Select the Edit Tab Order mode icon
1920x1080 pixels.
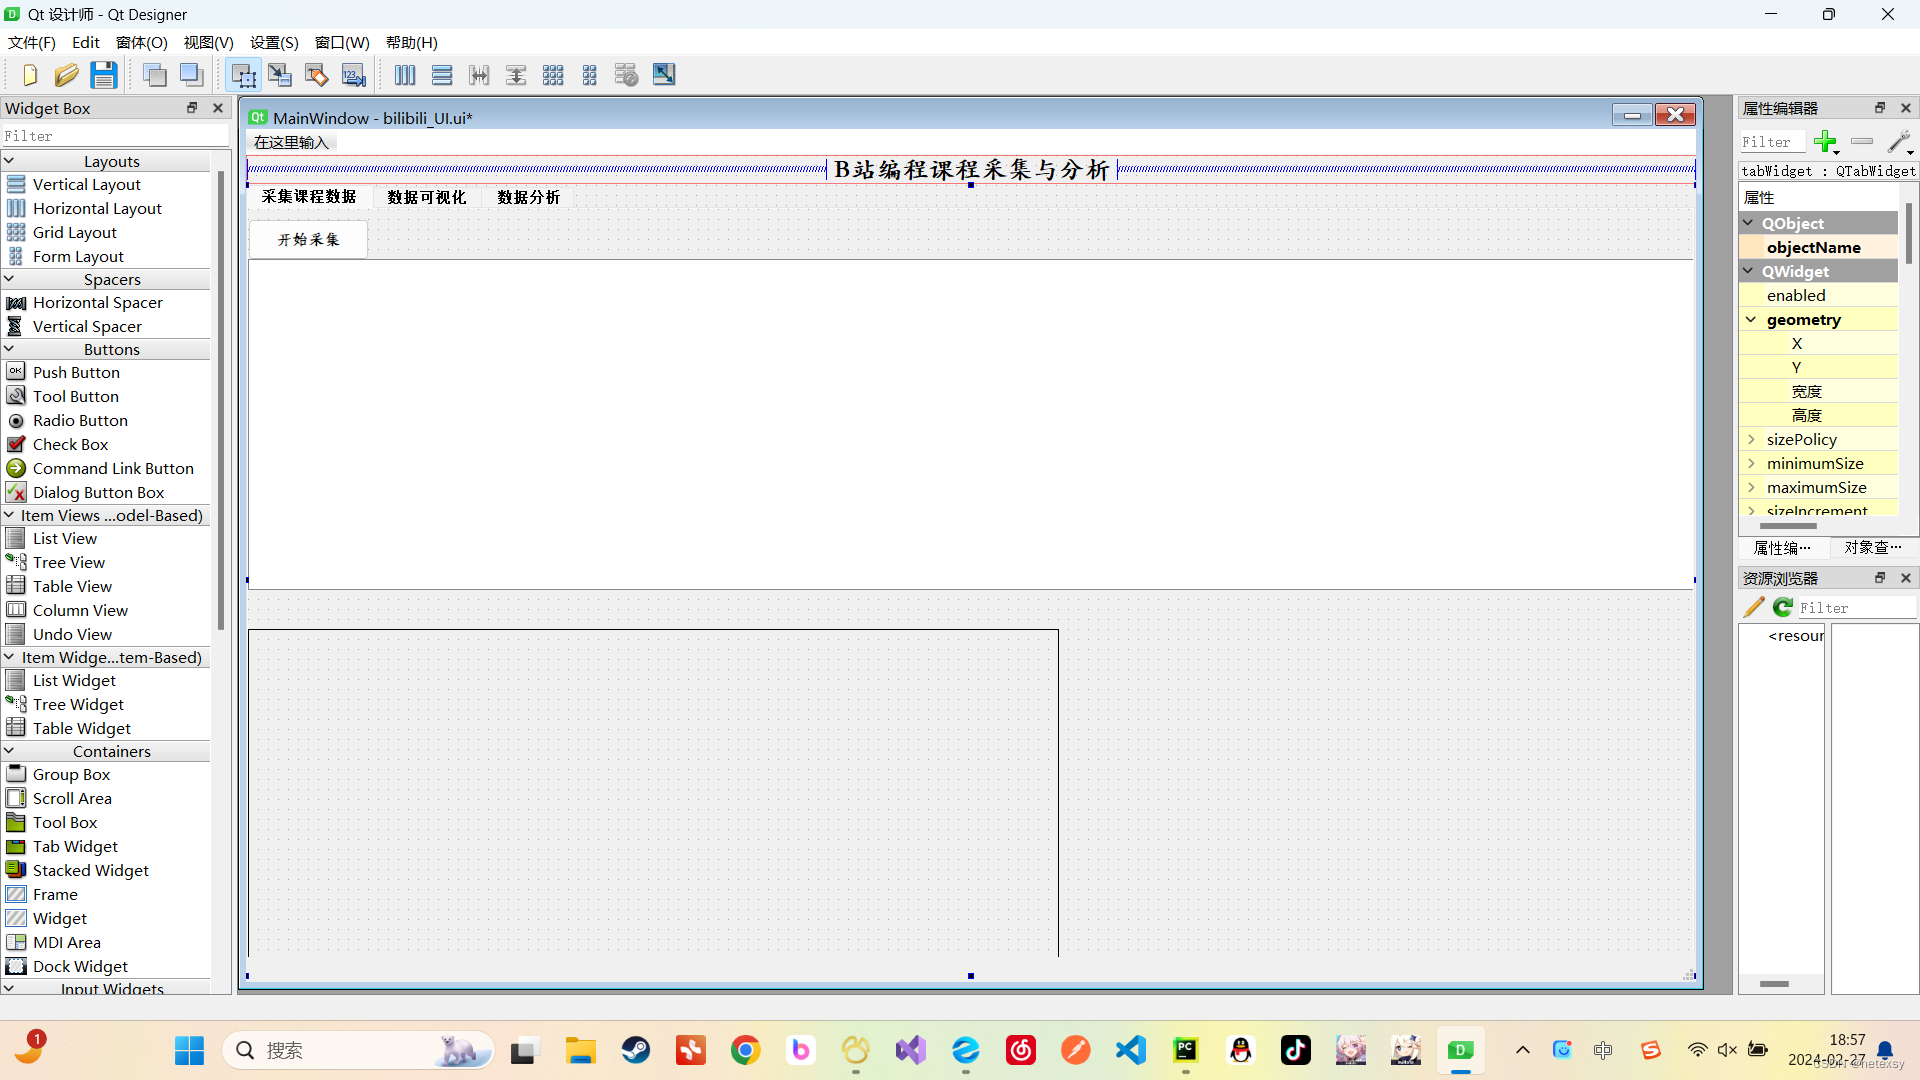point(354,75)
